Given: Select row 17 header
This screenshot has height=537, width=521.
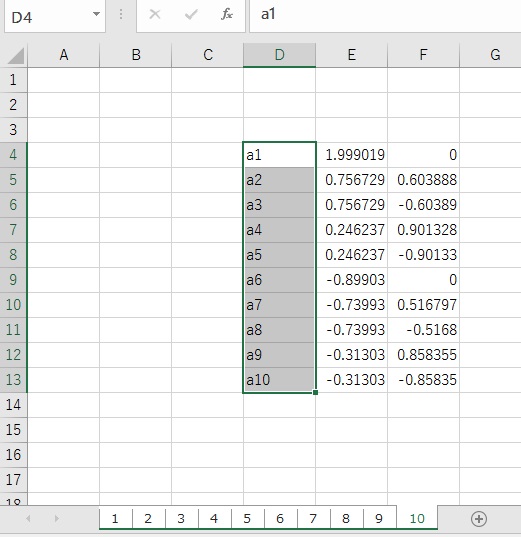Looking at the screenshot, I should click(x=13, y=480).
